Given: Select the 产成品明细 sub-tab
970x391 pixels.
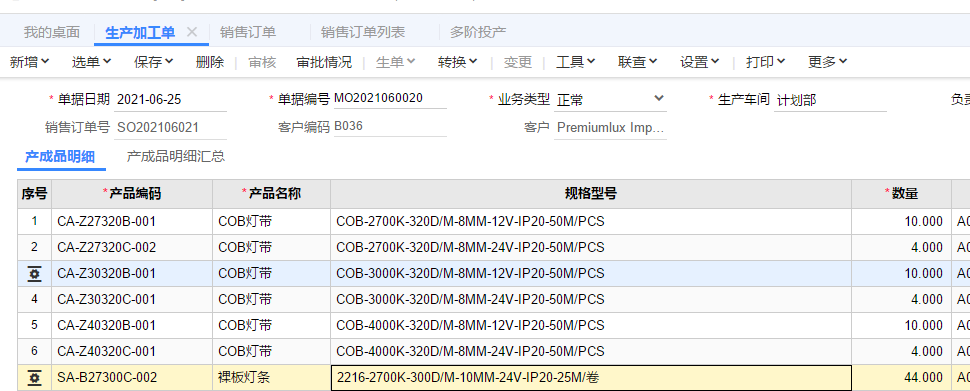Looking at the screenshot, I should (60, 157).
